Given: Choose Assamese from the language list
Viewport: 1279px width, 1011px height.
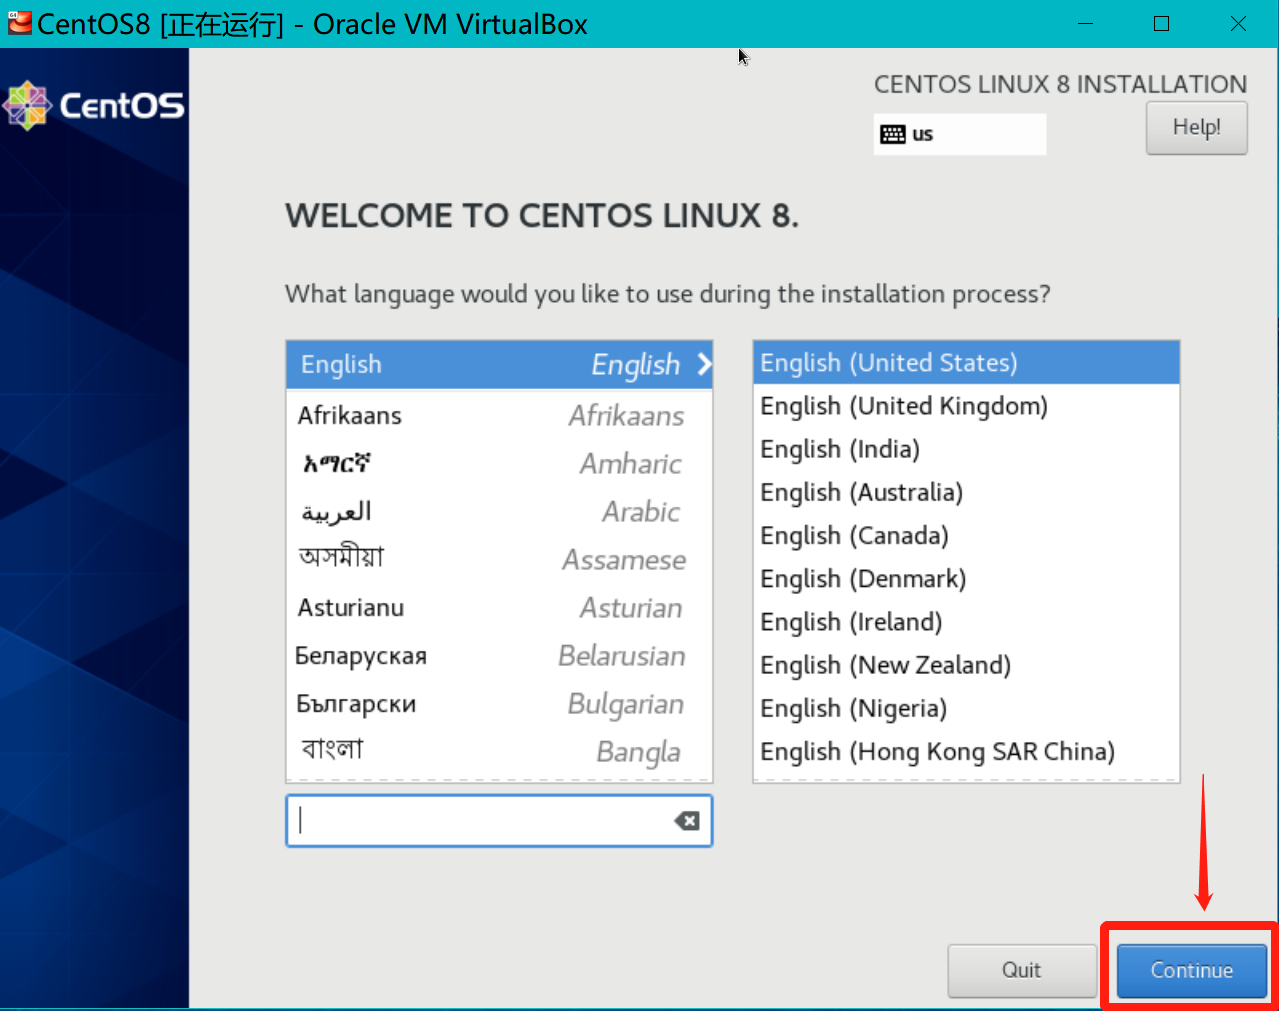Looking at the screenshot, I should point(499,559).
